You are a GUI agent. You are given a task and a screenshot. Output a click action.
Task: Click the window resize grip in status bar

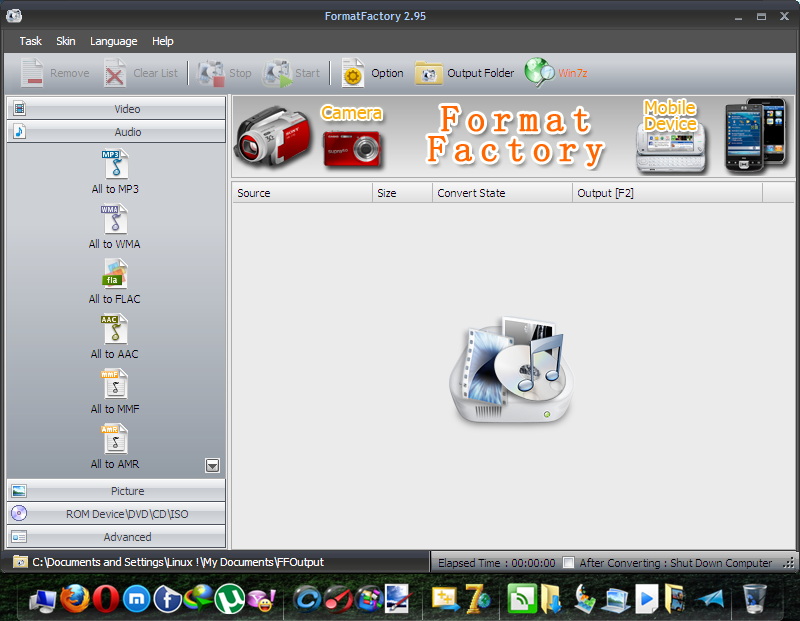point(789,563)
